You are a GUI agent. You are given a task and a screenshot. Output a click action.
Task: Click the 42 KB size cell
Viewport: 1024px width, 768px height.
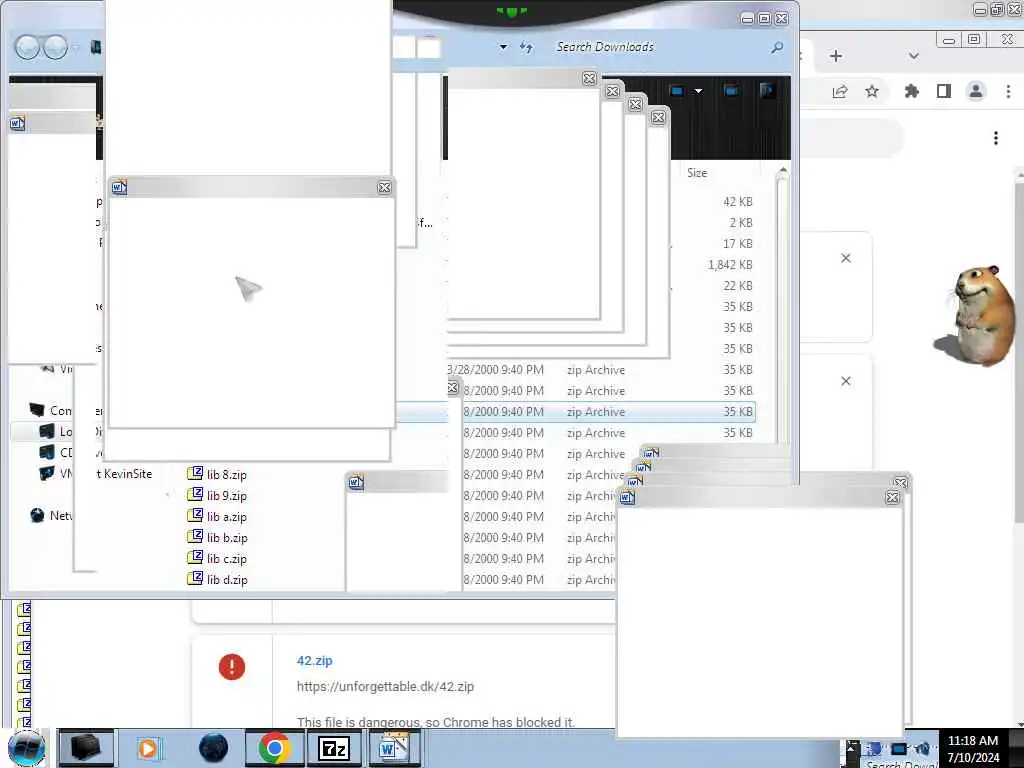737,202
